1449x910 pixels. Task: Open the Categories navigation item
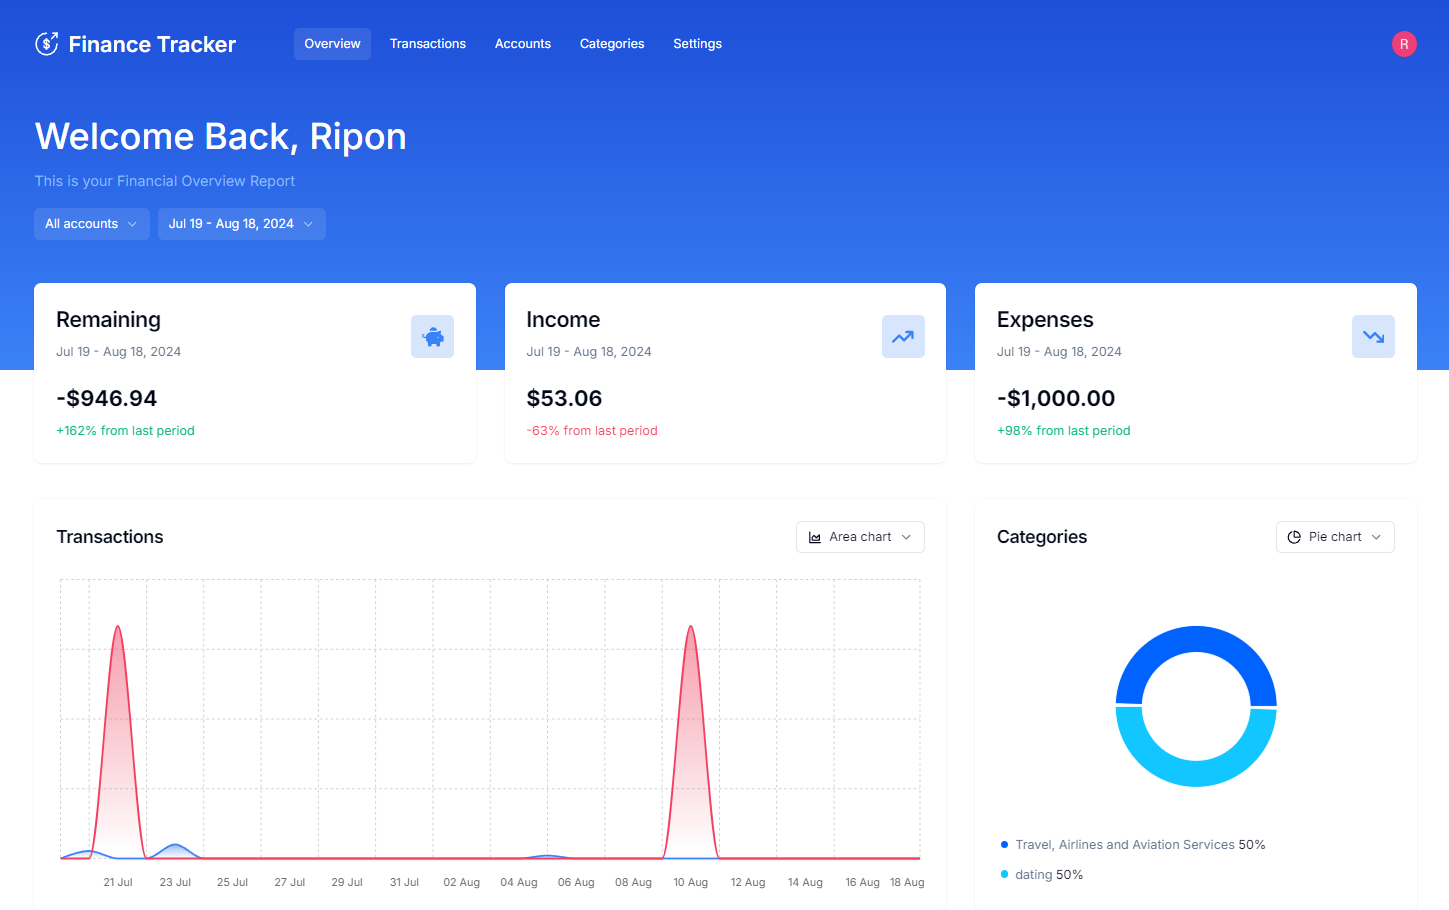611,43
